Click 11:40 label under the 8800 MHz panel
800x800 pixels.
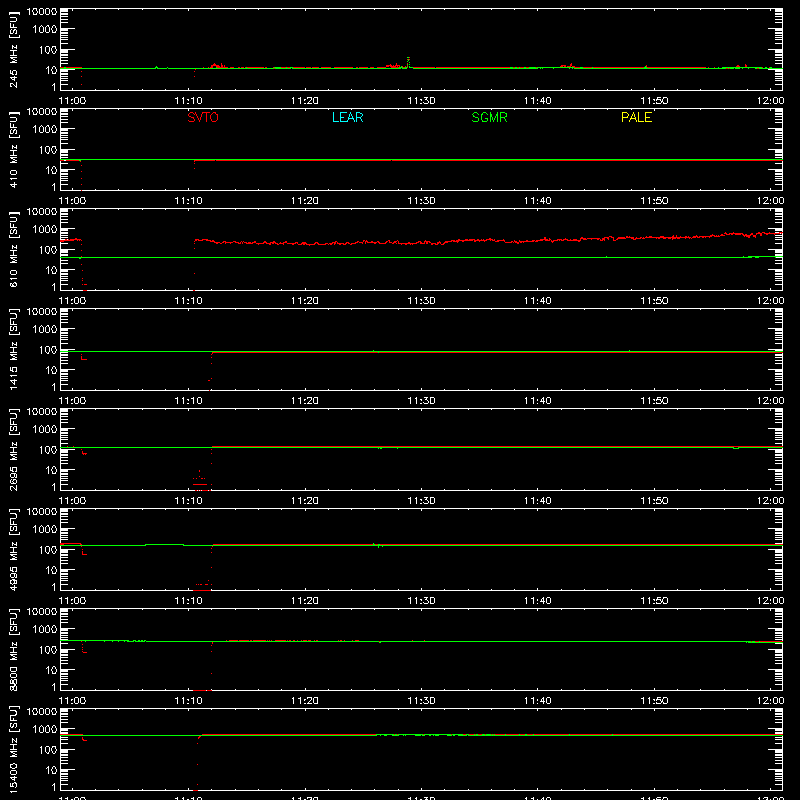(538, 701)
